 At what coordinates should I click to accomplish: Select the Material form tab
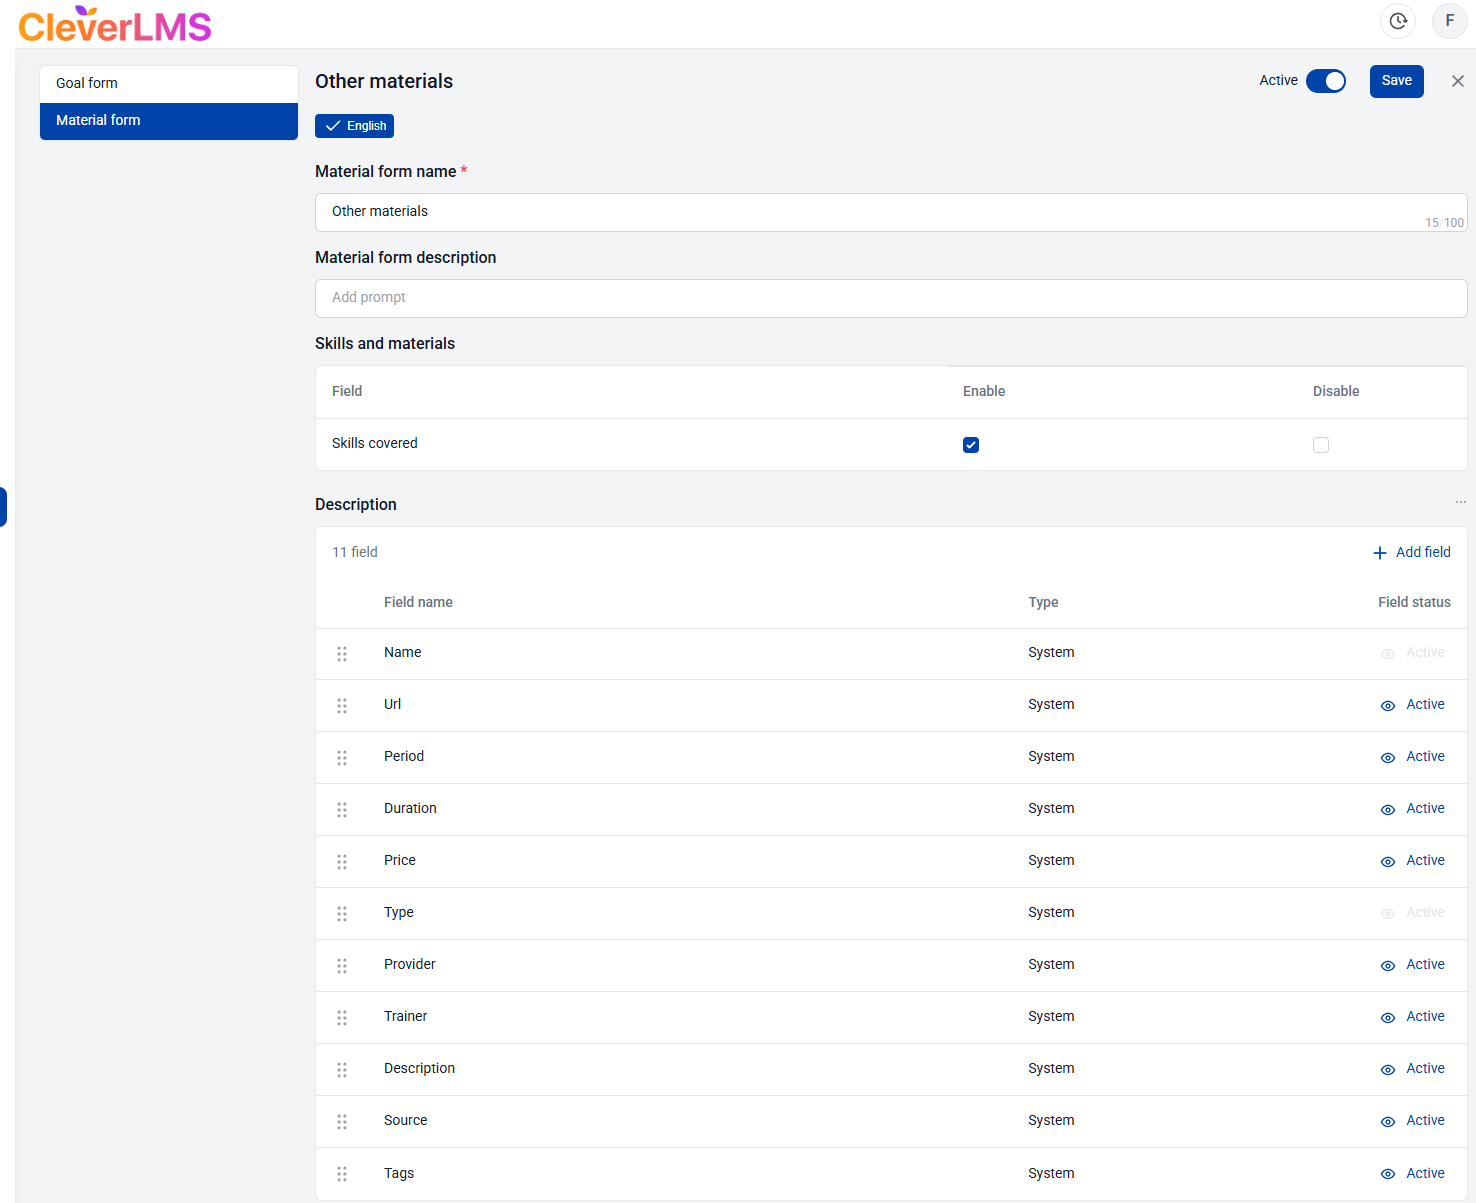[169, 121]
